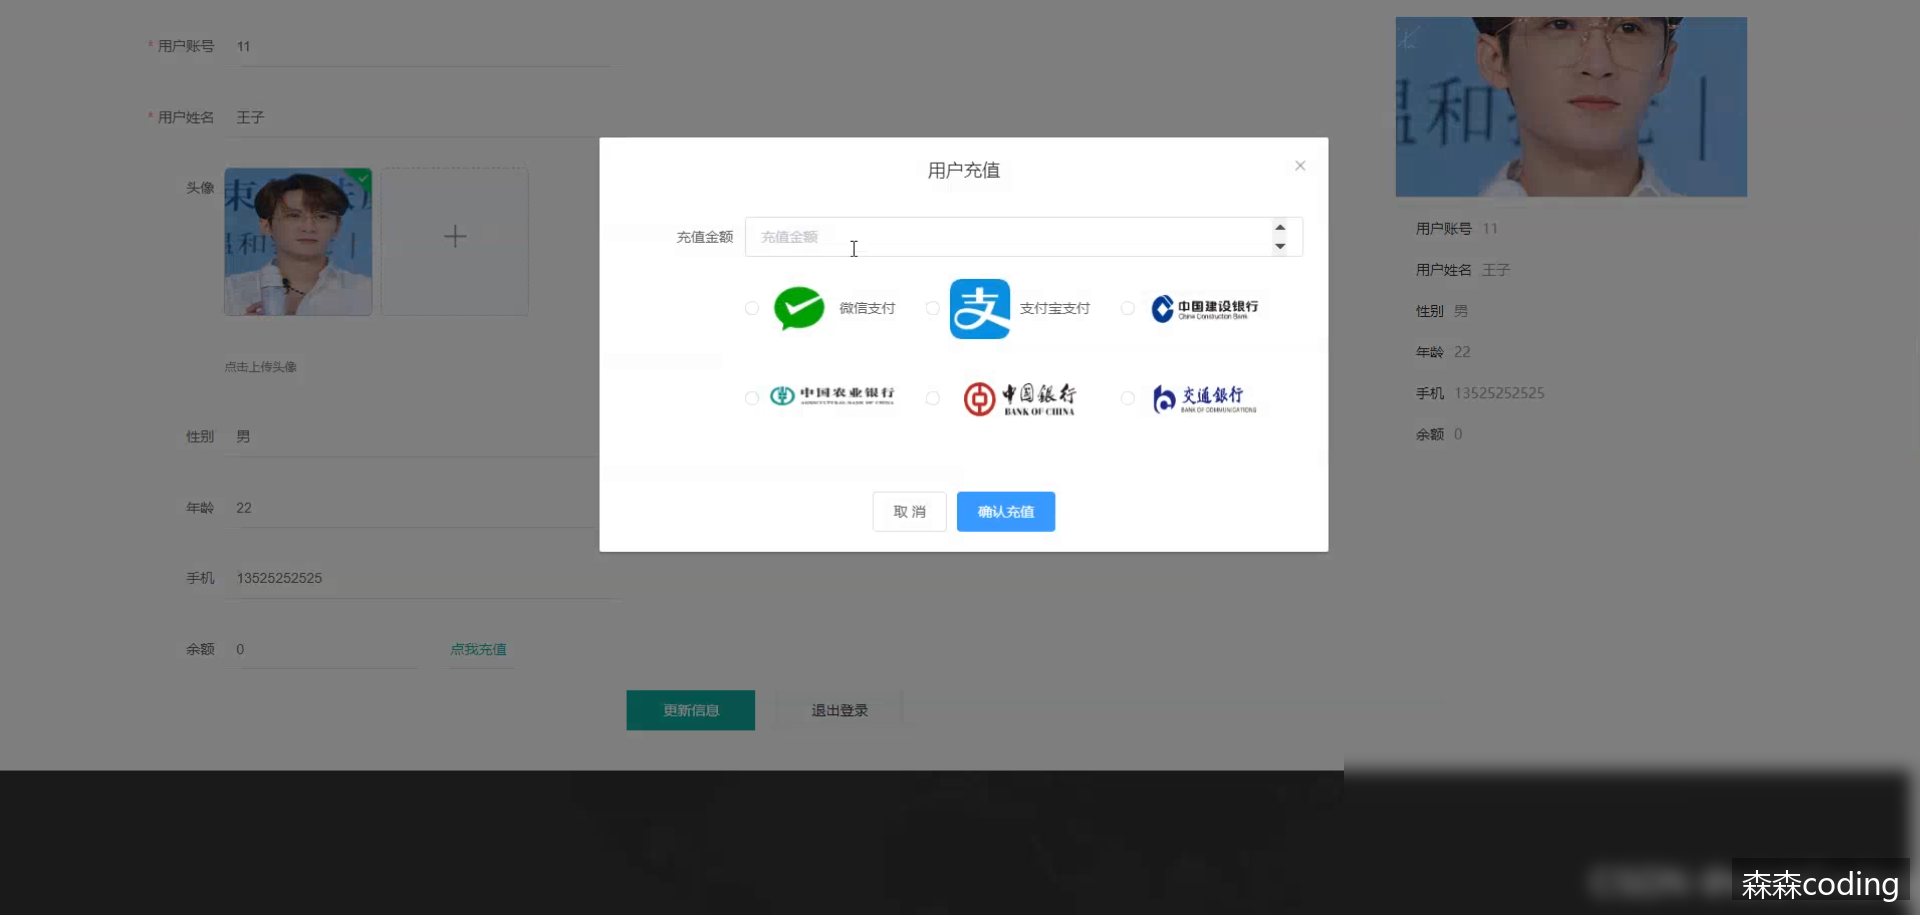The image size is (1920, 915).
Task: Click the age value 22 in the right panel
Action: click(x=1462, y=352)
